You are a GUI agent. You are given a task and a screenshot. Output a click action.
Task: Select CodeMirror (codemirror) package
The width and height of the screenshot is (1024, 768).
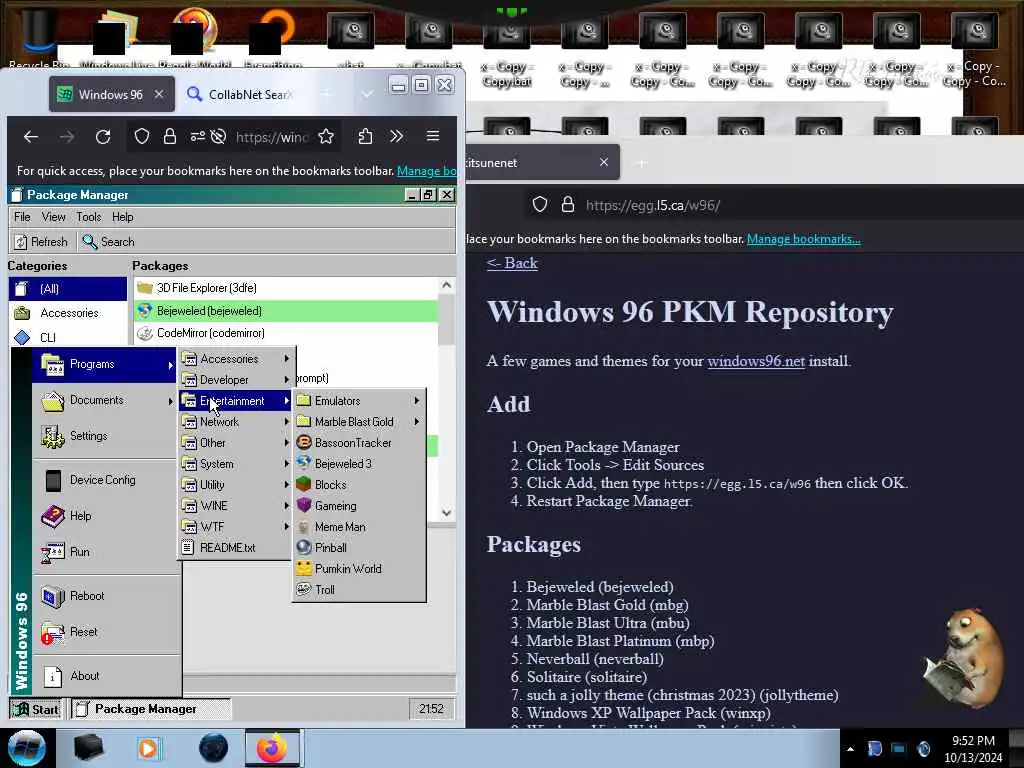(x=285, y=333)
